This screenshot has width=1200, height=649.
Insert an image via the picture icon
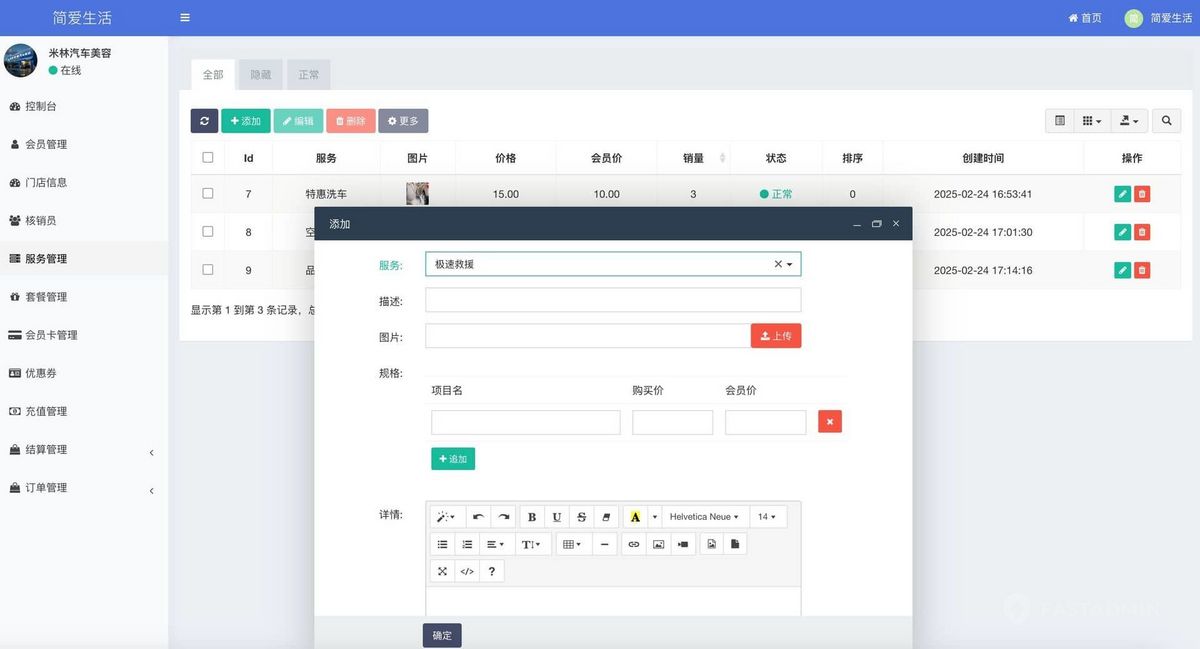660,544
